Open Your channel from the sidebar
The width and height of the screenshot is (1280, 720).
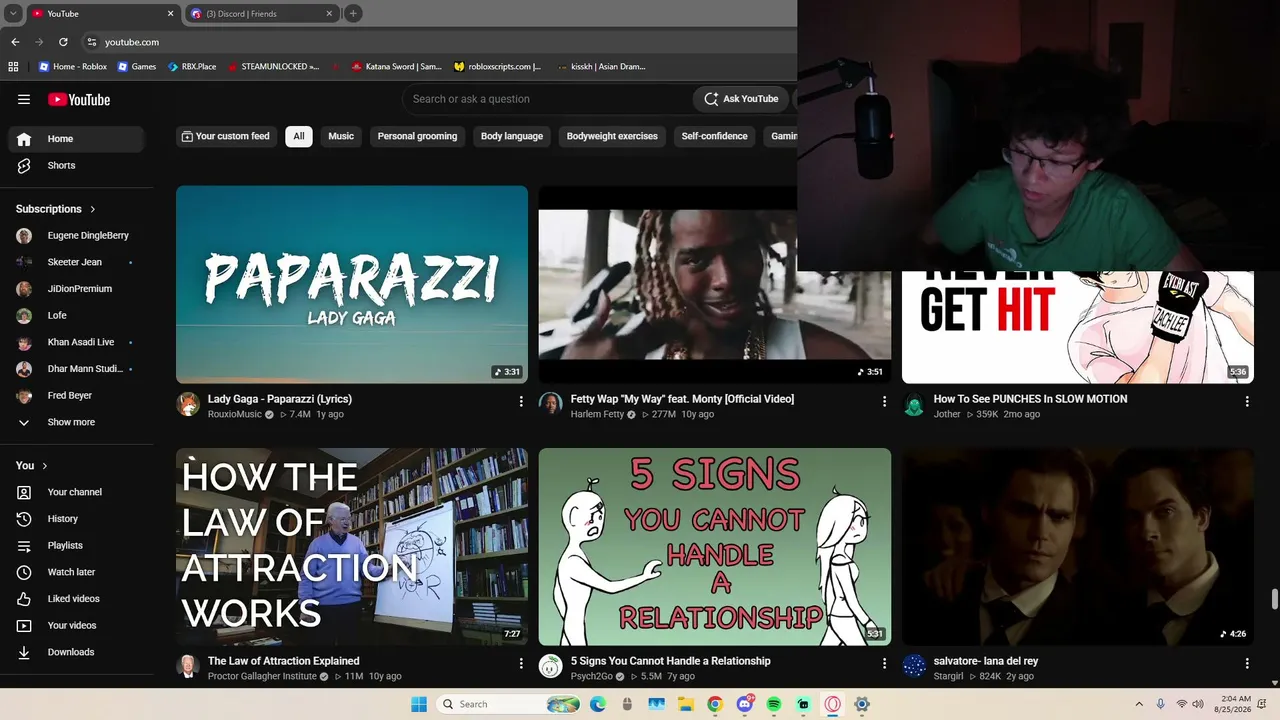pos(77,492)
